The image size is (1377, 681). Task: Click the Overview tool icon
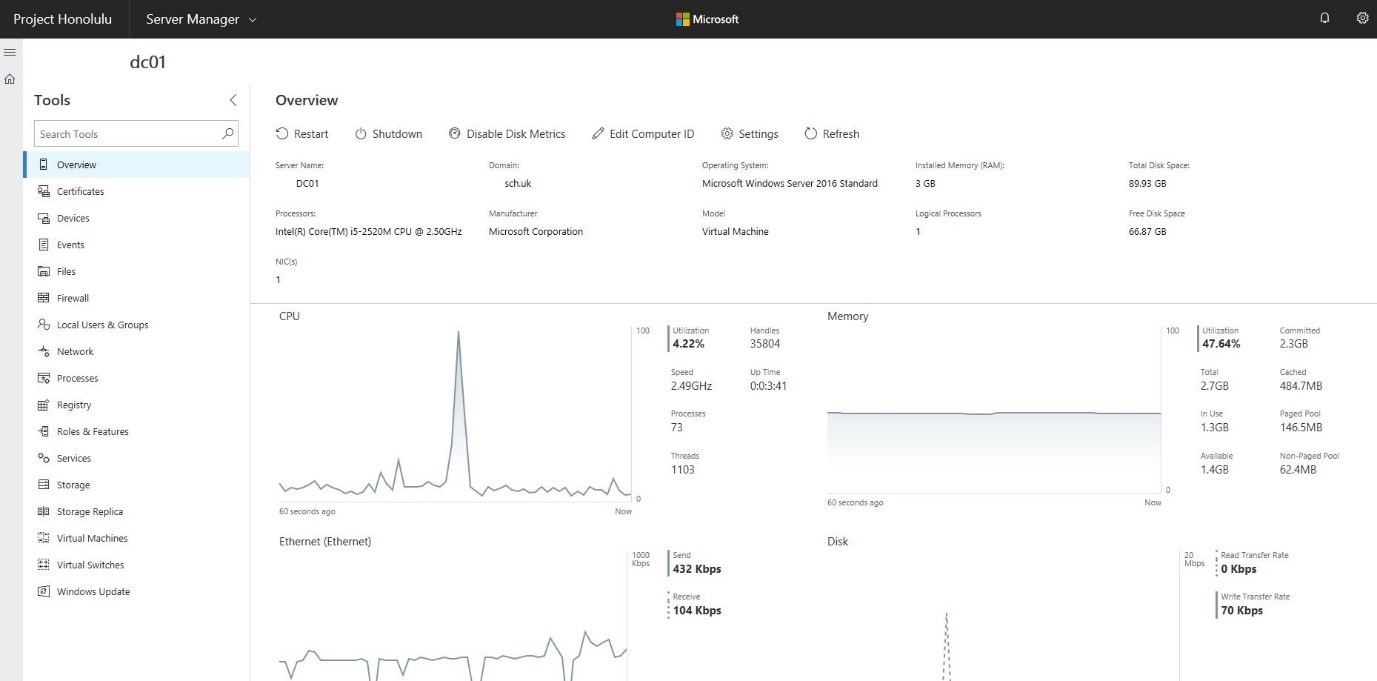tap(43, 164)
